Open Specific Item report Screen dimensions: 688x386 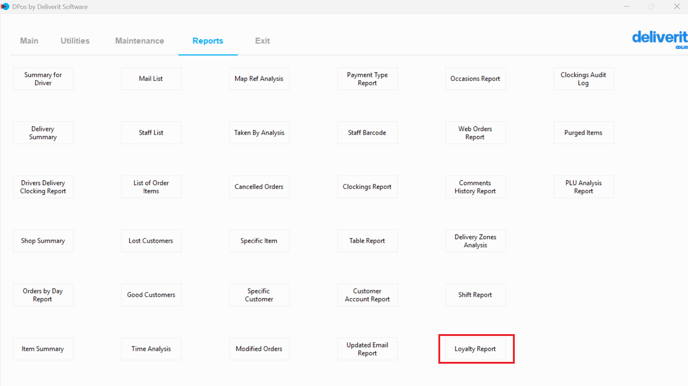tap(259, 240)
